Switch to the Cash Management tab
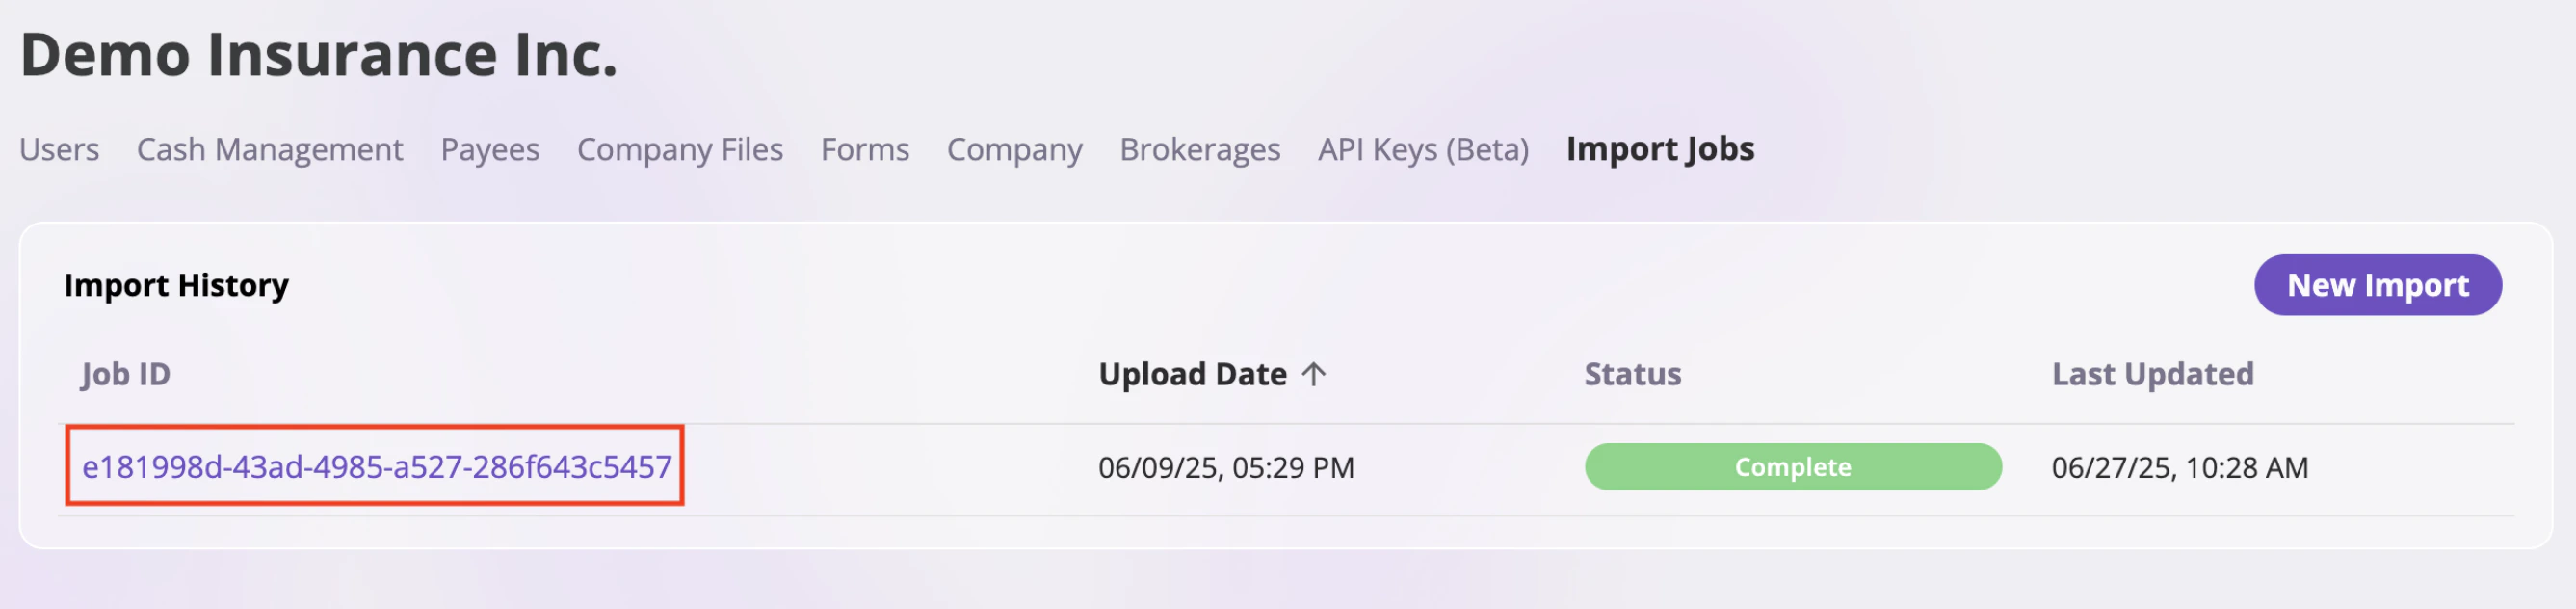This screenshot has width=2576, height=609. [270, 149]
